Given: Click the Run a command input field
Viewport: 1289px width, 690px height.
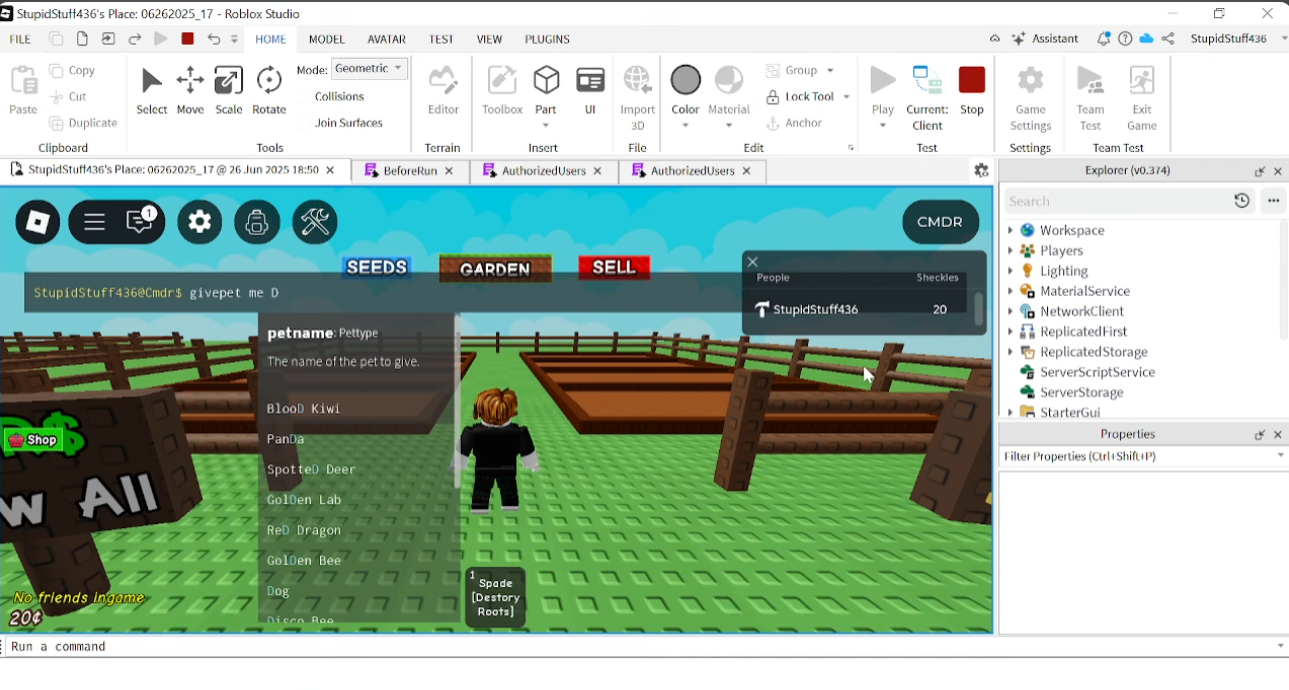Looking at the screenshot, I should coord(400,646).
